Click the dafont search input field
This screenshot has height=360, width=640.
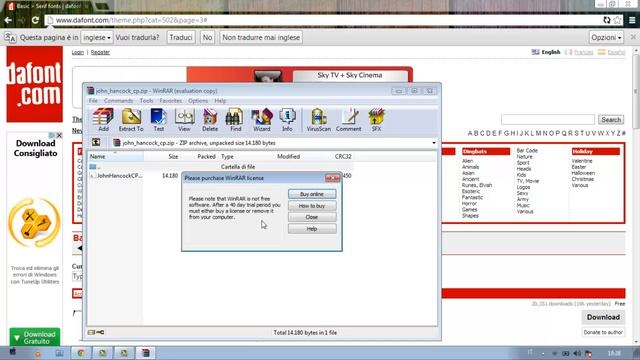coord(548,120)
